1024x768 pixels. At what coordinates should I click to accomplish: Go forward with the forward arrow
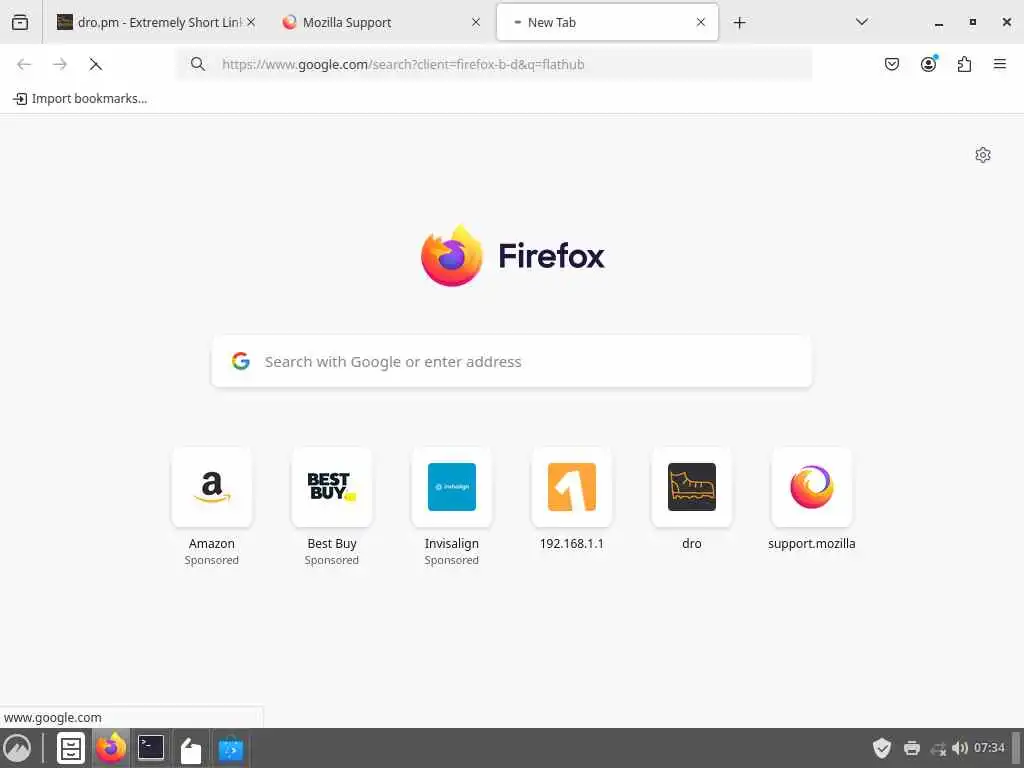[x=60, y=64]
